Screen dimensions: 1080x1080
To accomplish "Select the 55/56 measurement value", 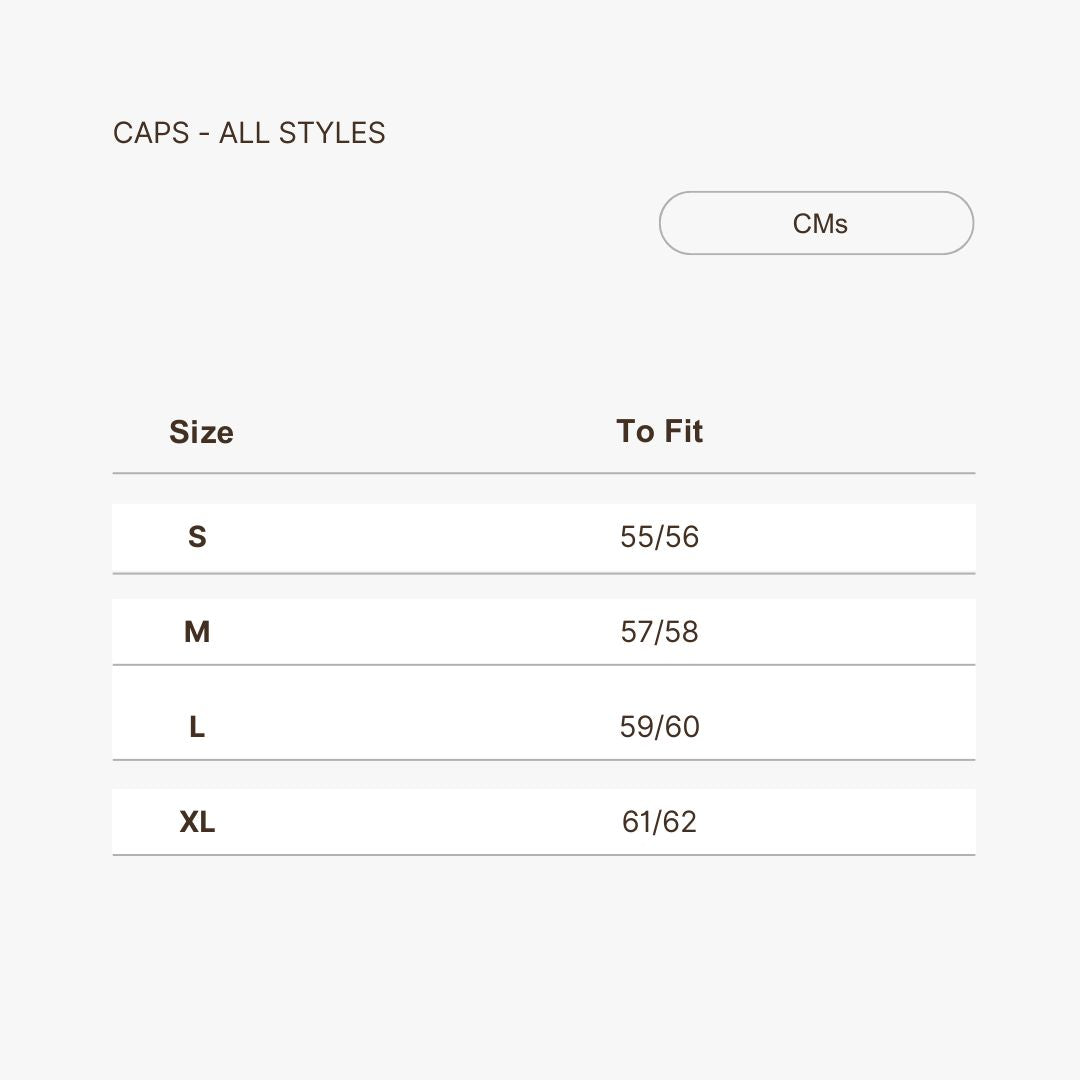I will pos(659,537).
